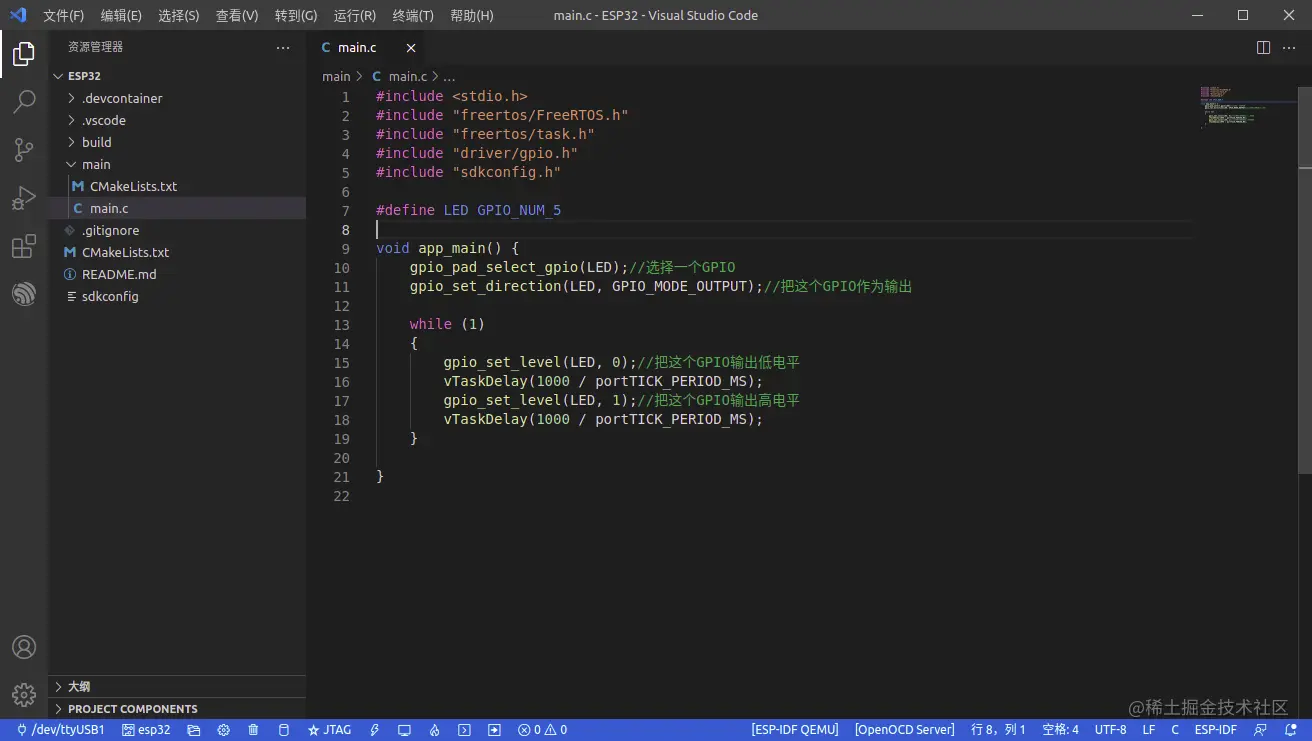Click the /dev/ttyUSB1 serial port selector
Viewport: 1312px width, 741px height.
click(60, 730)
